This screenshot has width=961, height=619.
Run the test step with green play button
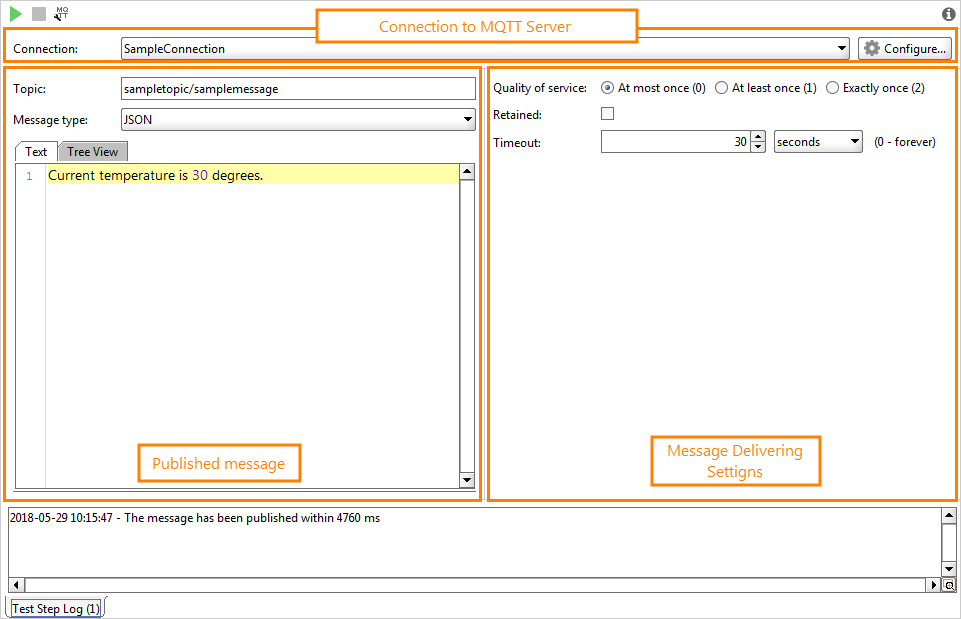click(16, 13)
